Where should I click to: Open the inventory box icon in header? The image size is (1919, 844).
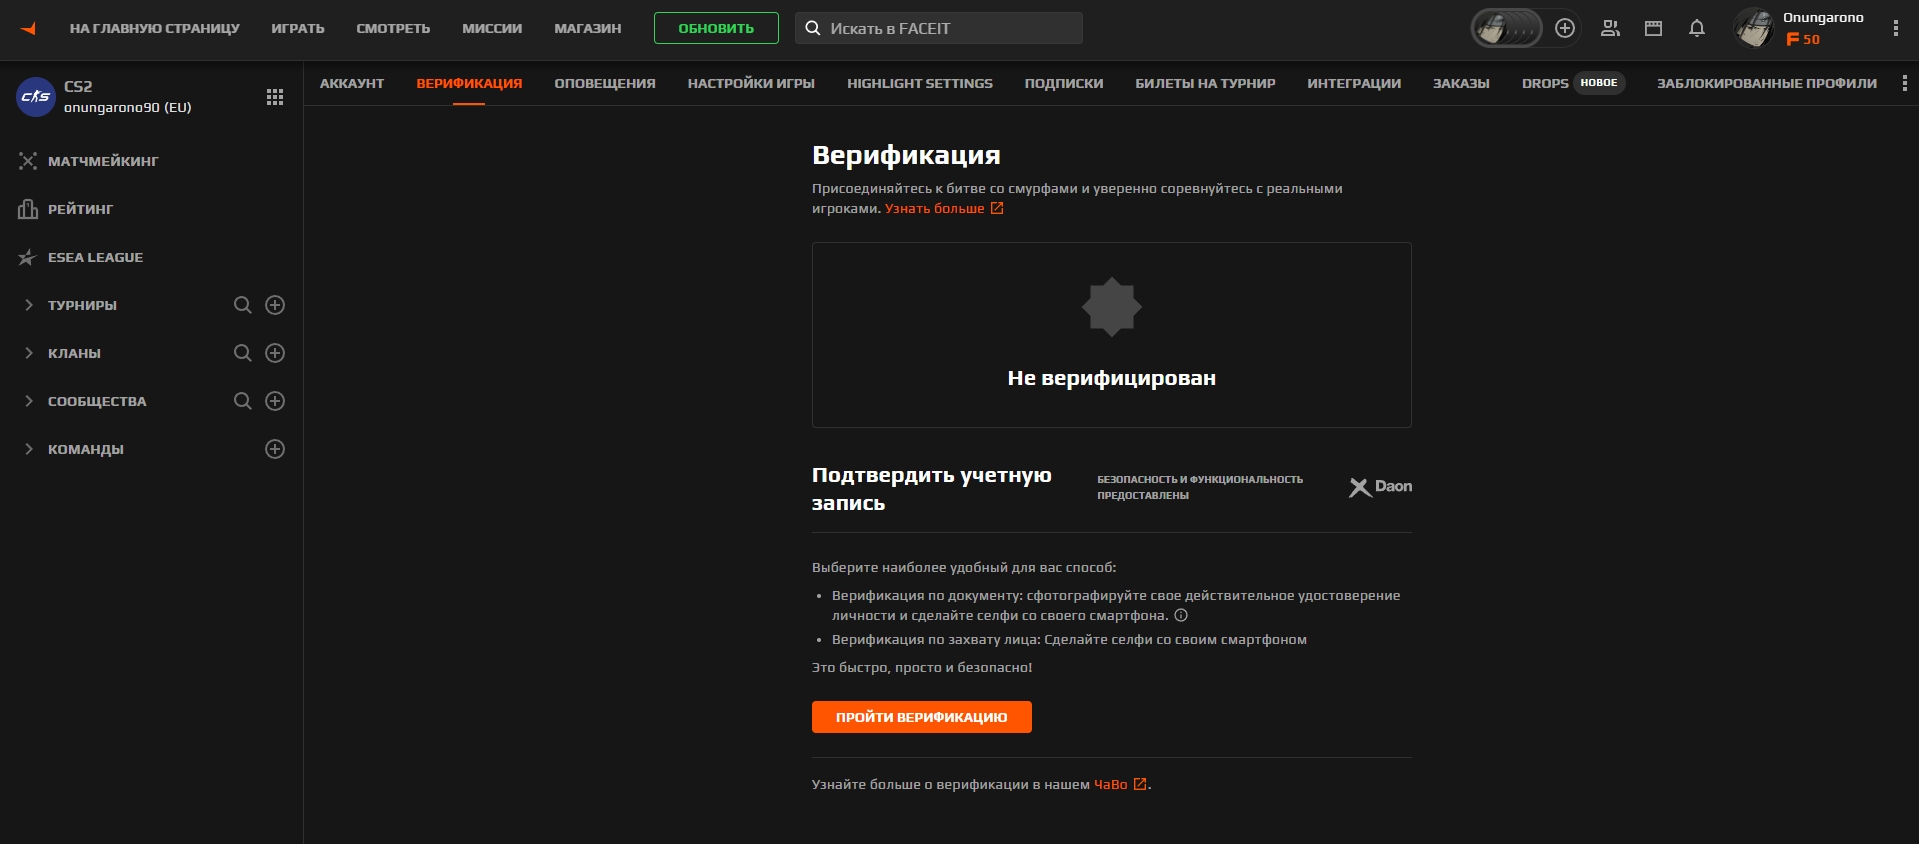[x=1653, y=28]
